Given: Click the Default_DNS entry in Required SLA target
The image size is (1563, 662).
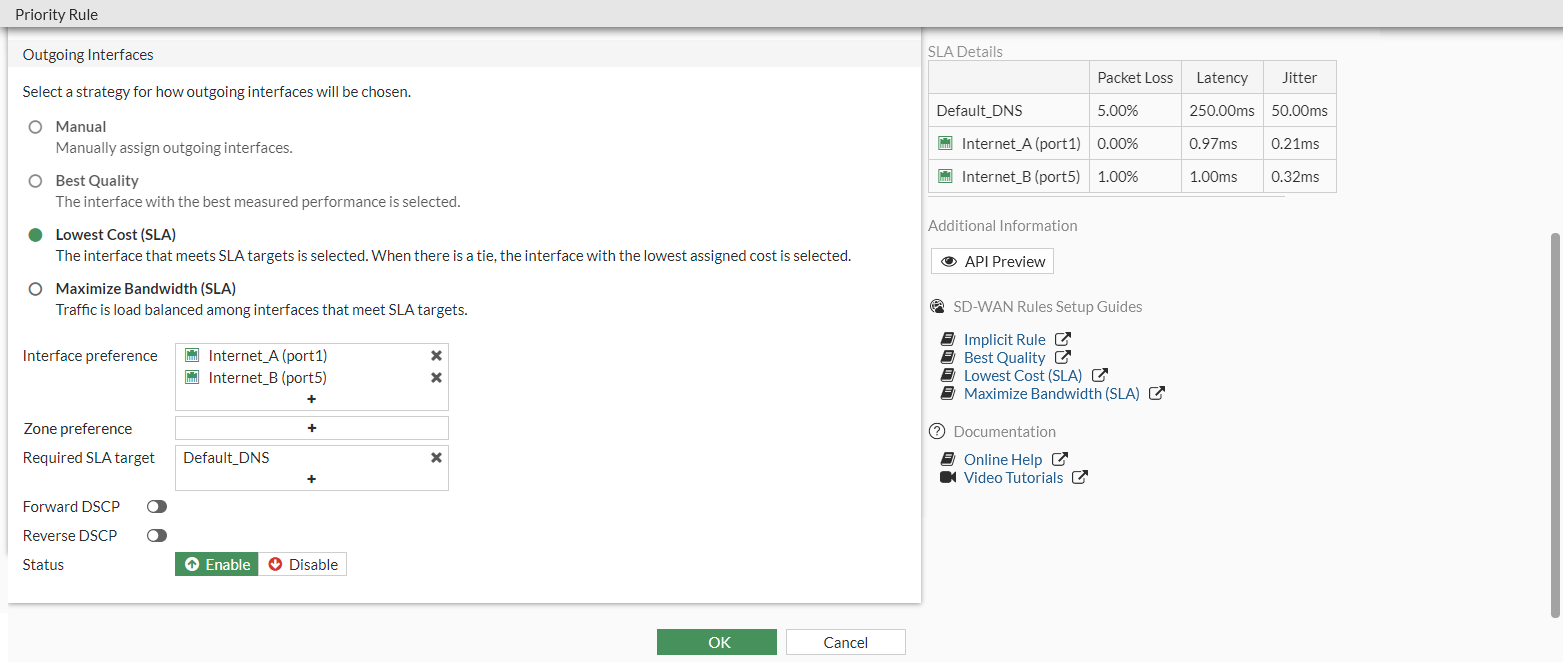Looking at the screenshot, I should 226,458.
